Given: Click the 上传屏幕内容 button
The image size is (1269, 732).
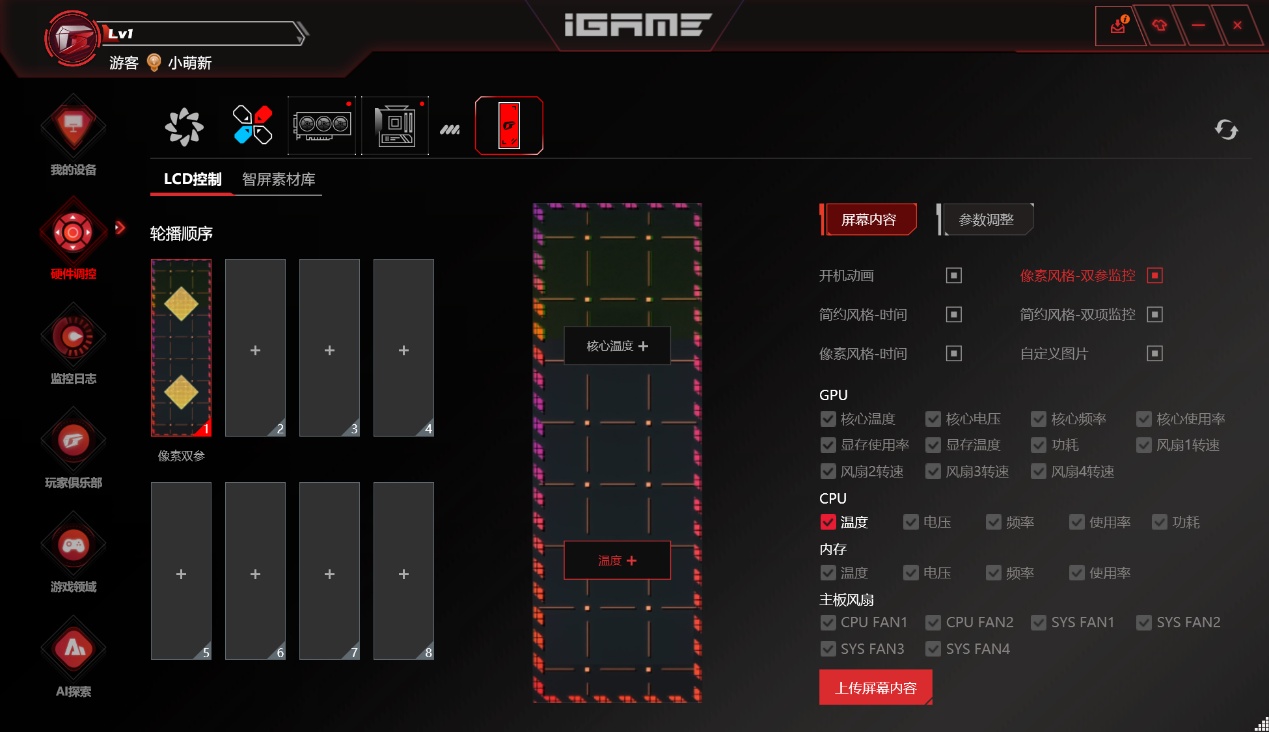Looking at the screenshot, I should 875,688.
